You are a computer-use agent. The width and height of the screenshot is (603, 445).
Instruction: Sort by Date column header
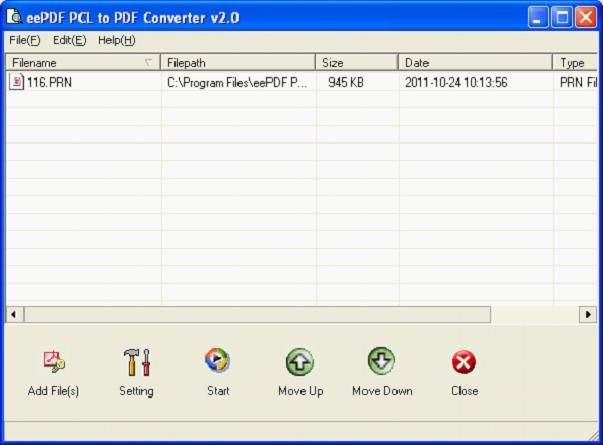(x=475, y=62)
